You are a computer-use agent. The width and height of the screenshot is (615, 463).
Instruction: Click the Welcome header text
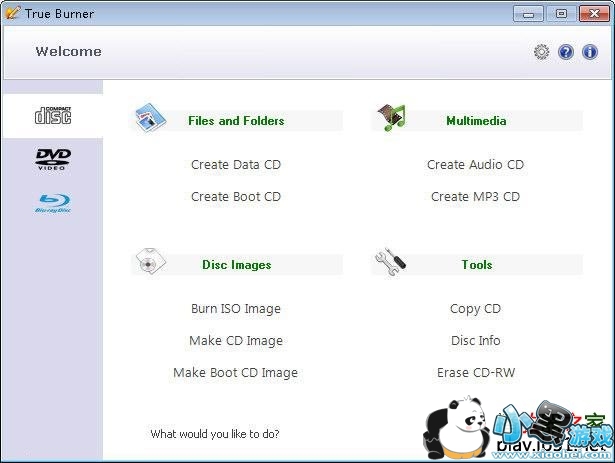click(69, 51)
